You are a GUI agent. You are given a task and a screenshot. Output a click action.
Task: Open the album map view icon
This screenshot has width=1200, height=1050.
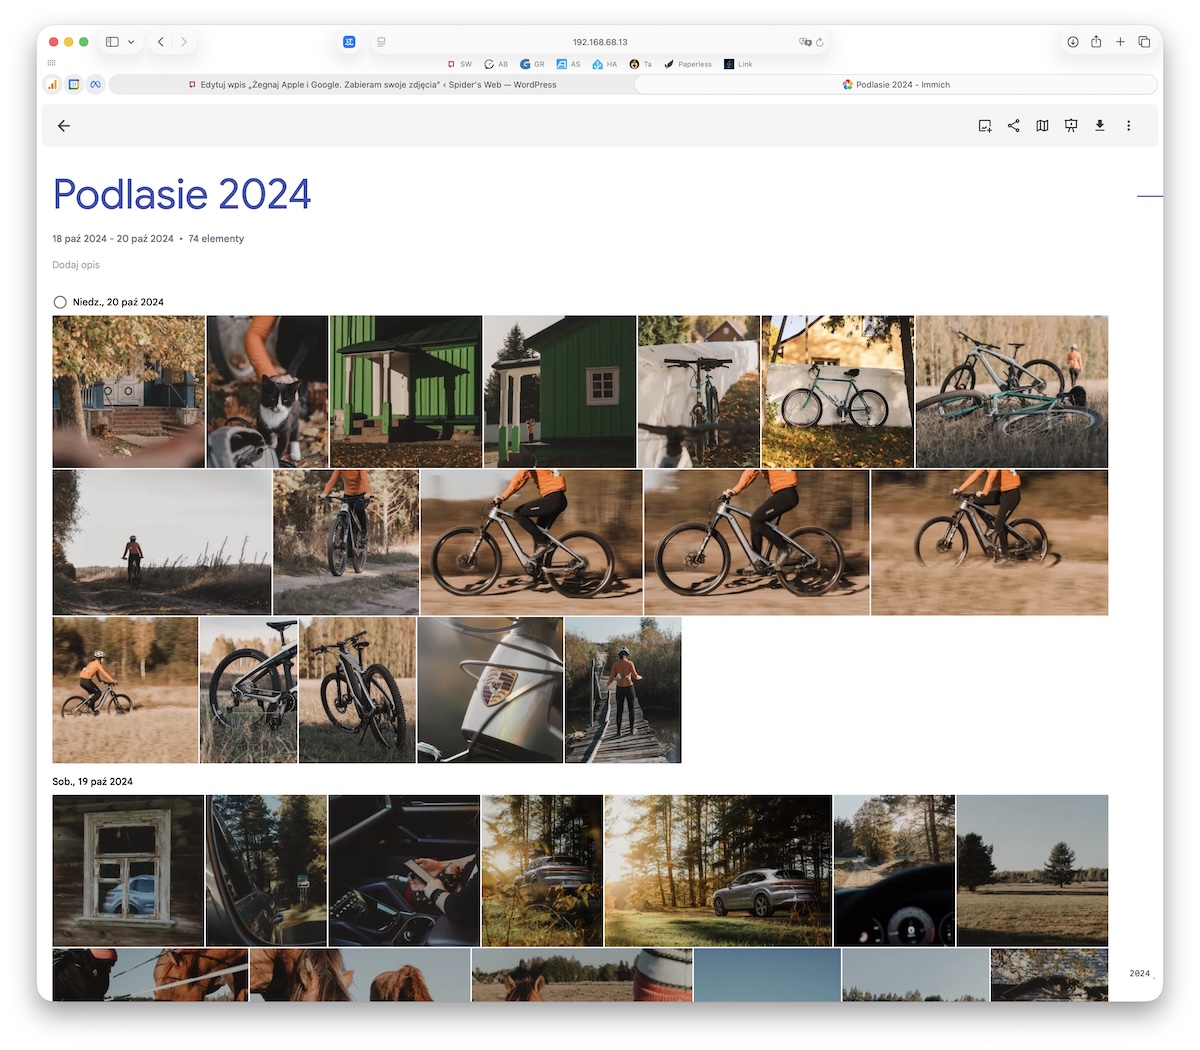coord(1042,126)
